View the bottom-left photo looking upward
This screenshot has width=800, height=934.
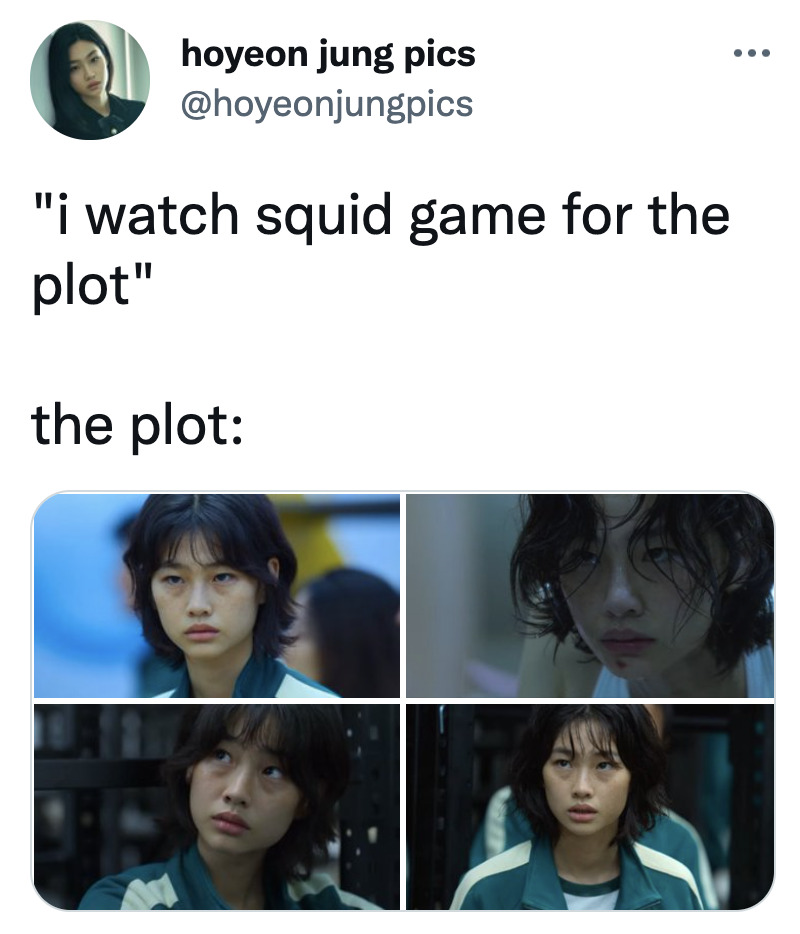tap(217, 807)
